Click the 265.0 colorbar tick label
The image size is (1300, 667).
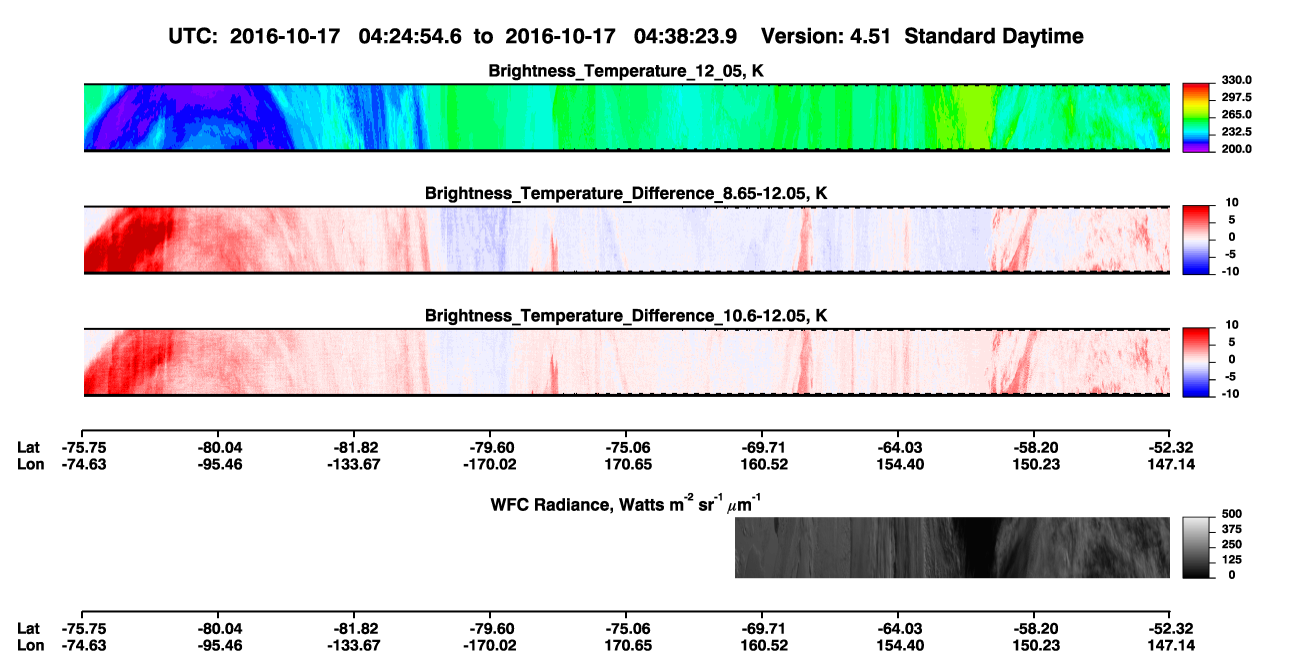[1237, 114]
